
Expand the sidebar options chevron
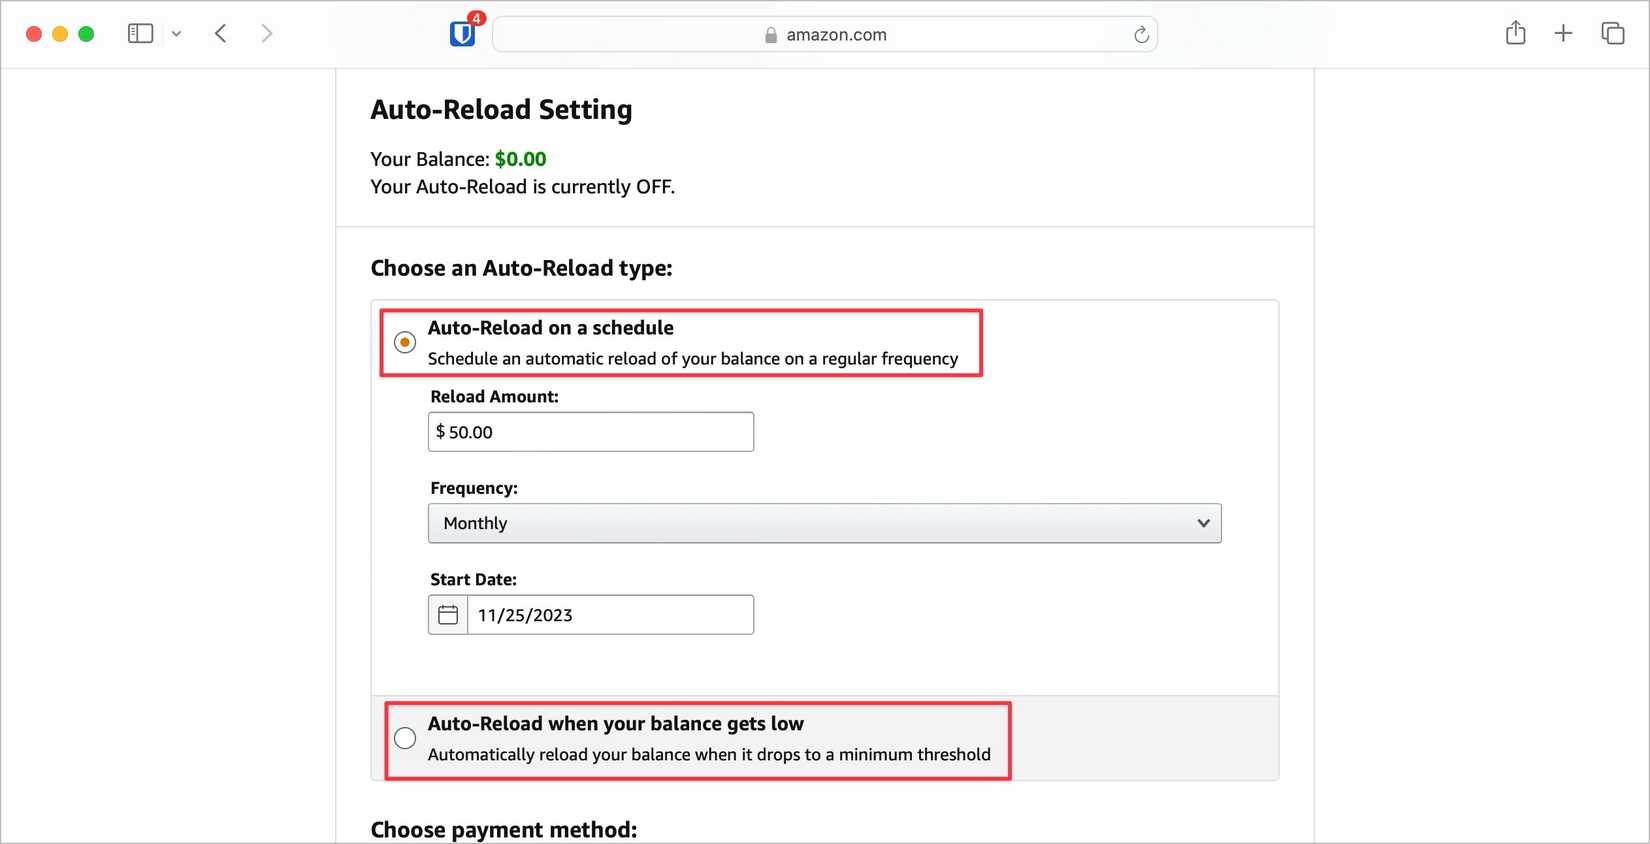(176, 34)
